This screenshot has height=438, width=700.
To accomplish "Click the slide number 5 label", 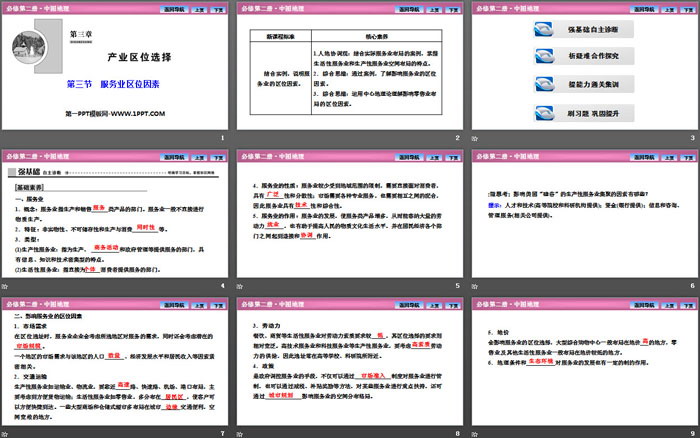I will [x=457, y=286].
